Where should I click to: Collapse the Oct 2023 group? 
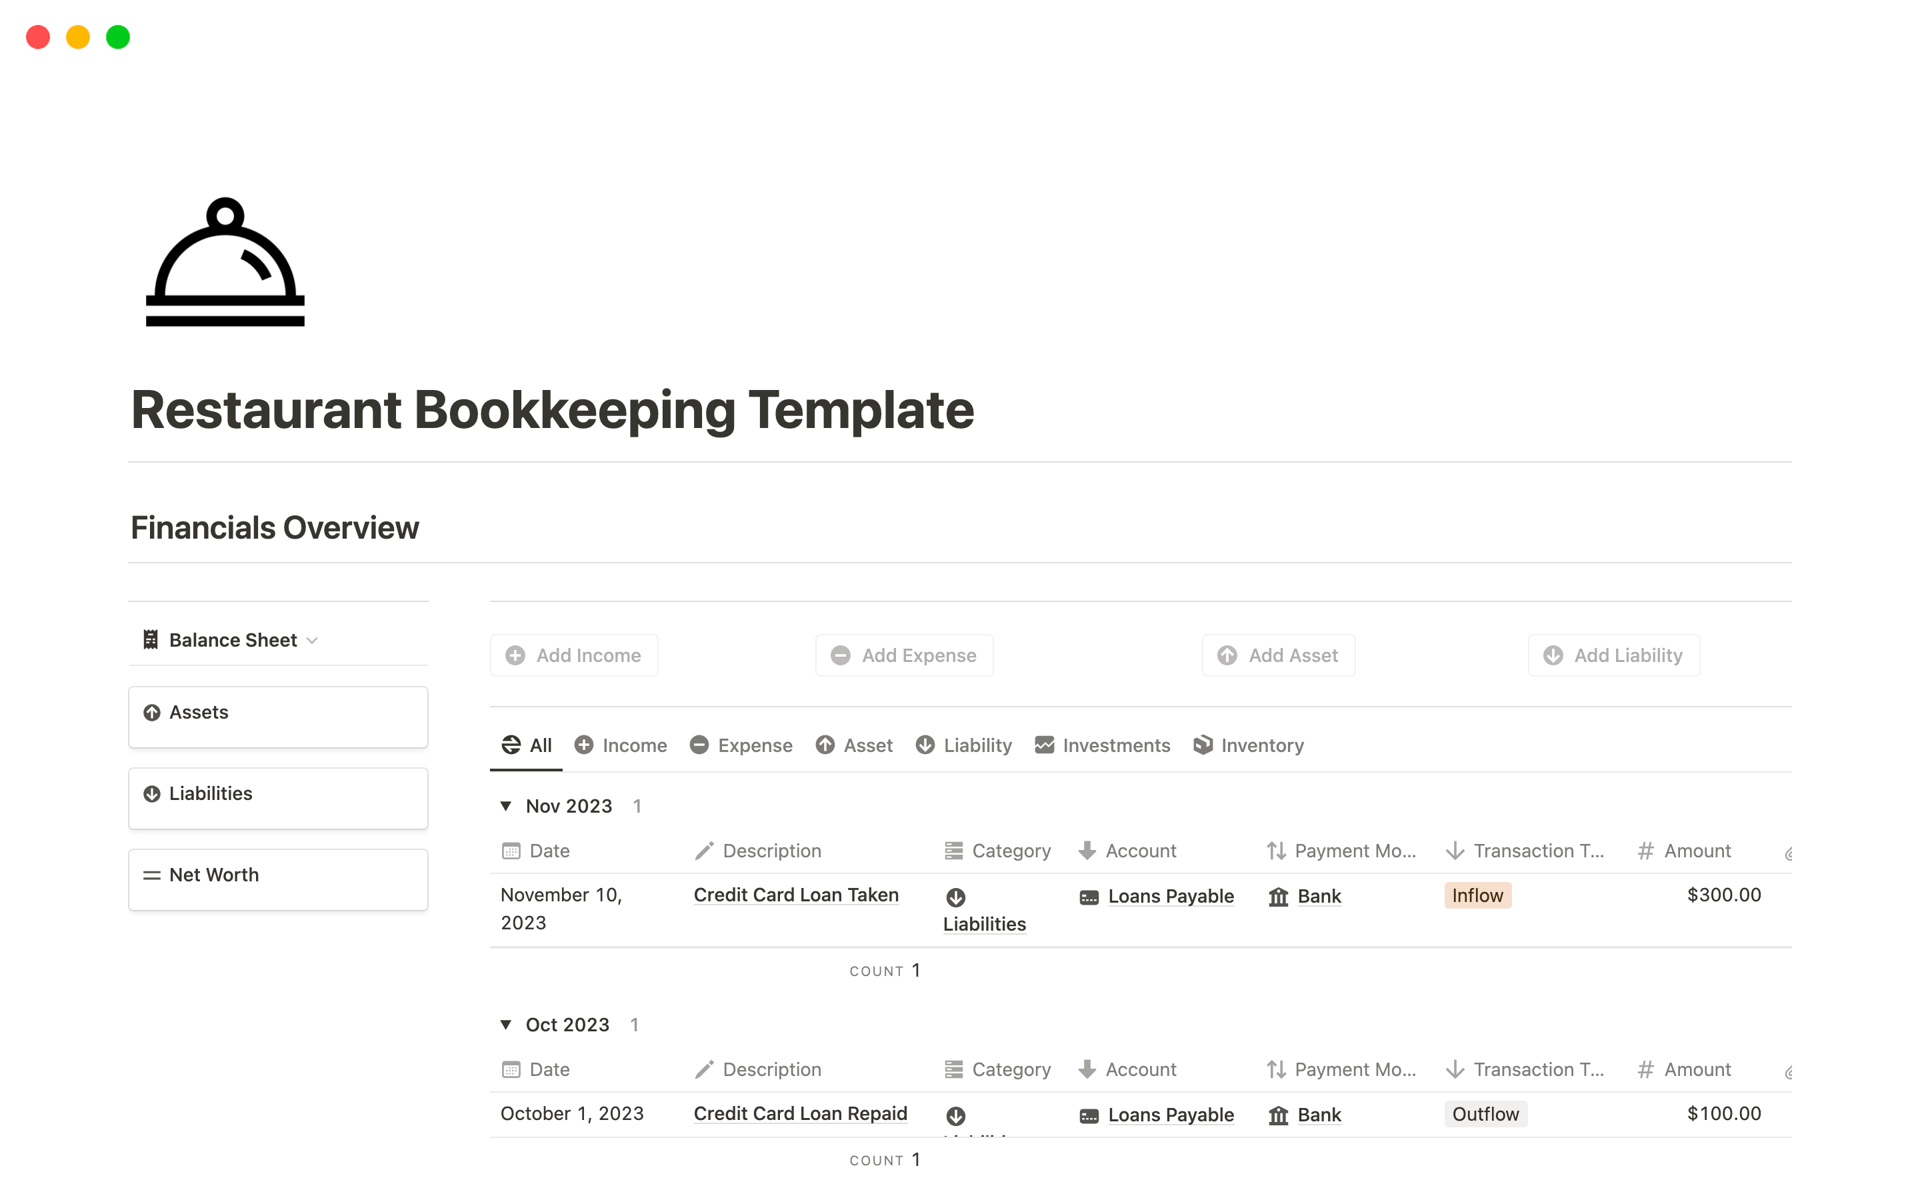point(506,1025)
